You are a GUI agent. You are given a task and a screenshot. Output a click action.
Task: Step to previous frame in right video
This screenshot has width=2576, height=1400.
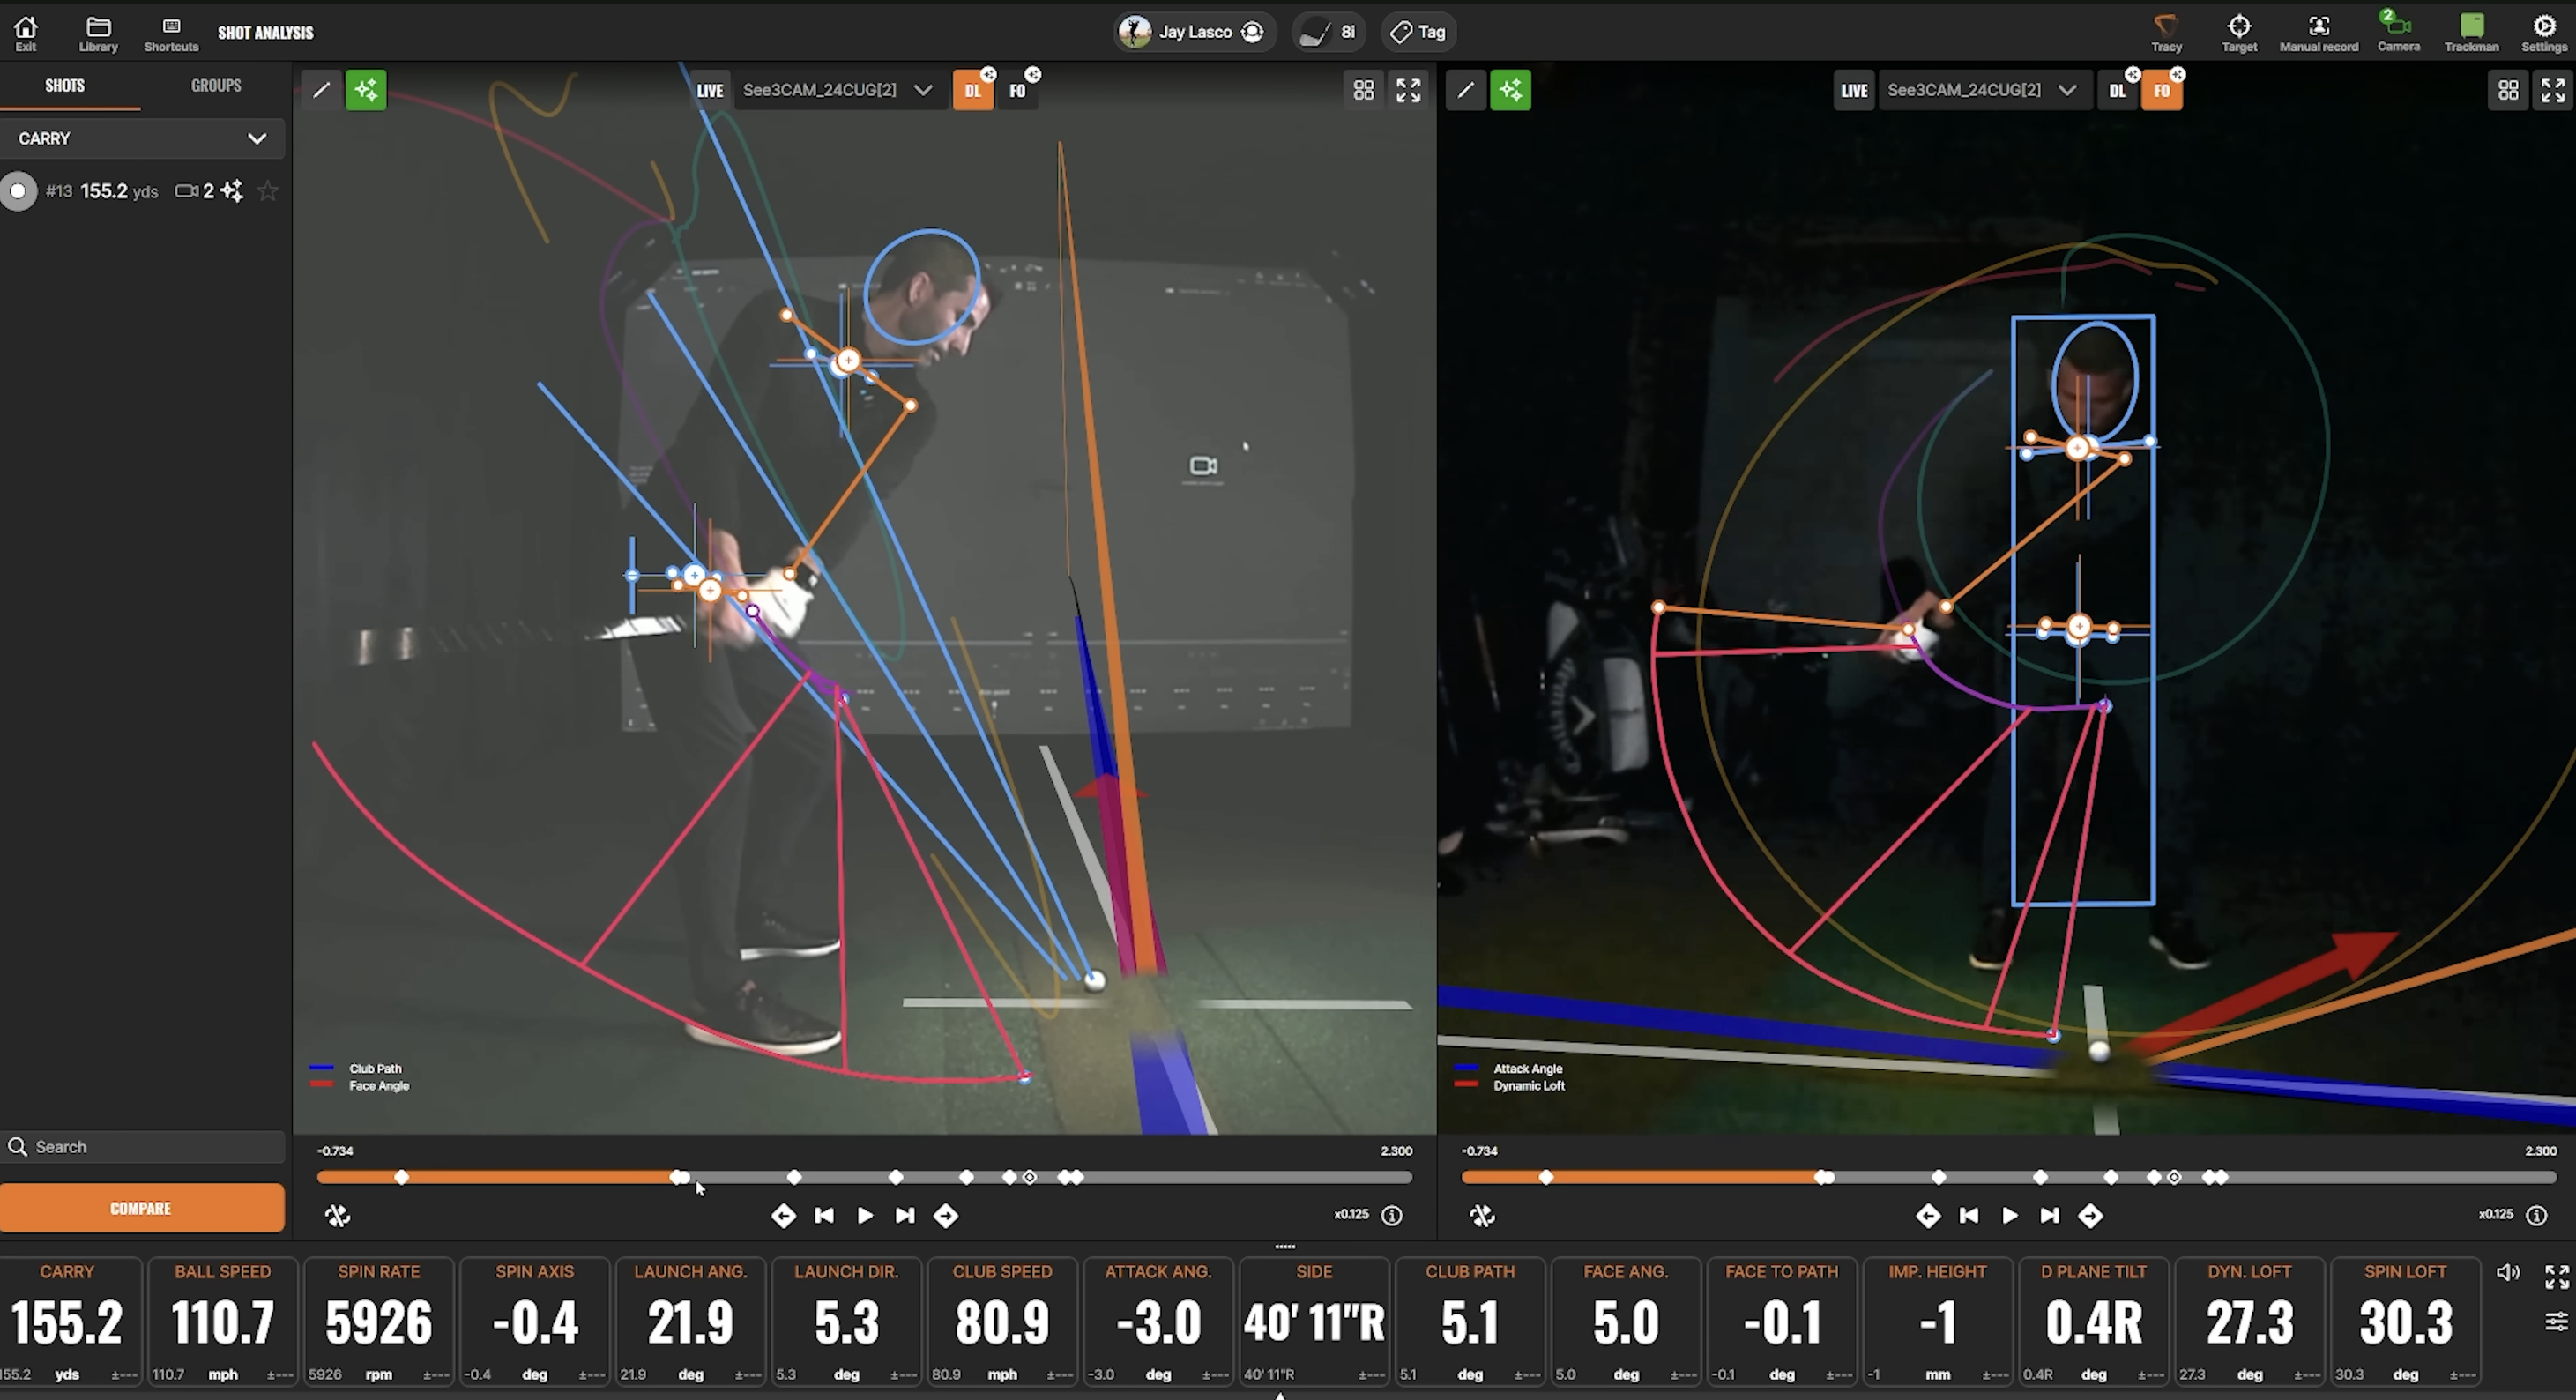[1968, 1215]
